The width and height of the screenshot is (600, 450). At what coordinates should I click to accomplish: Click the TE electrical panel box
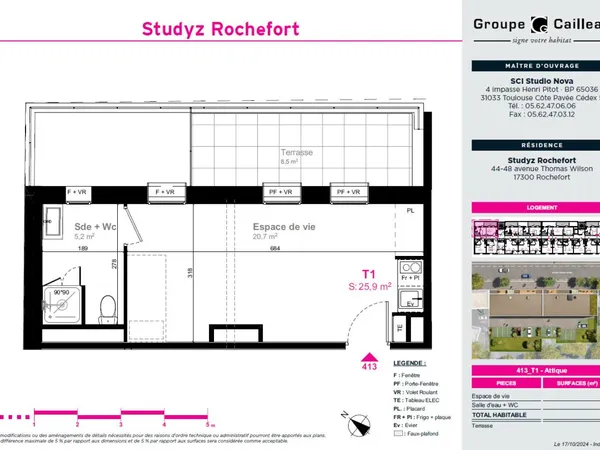pyautogui.click(x=399, y=328)
